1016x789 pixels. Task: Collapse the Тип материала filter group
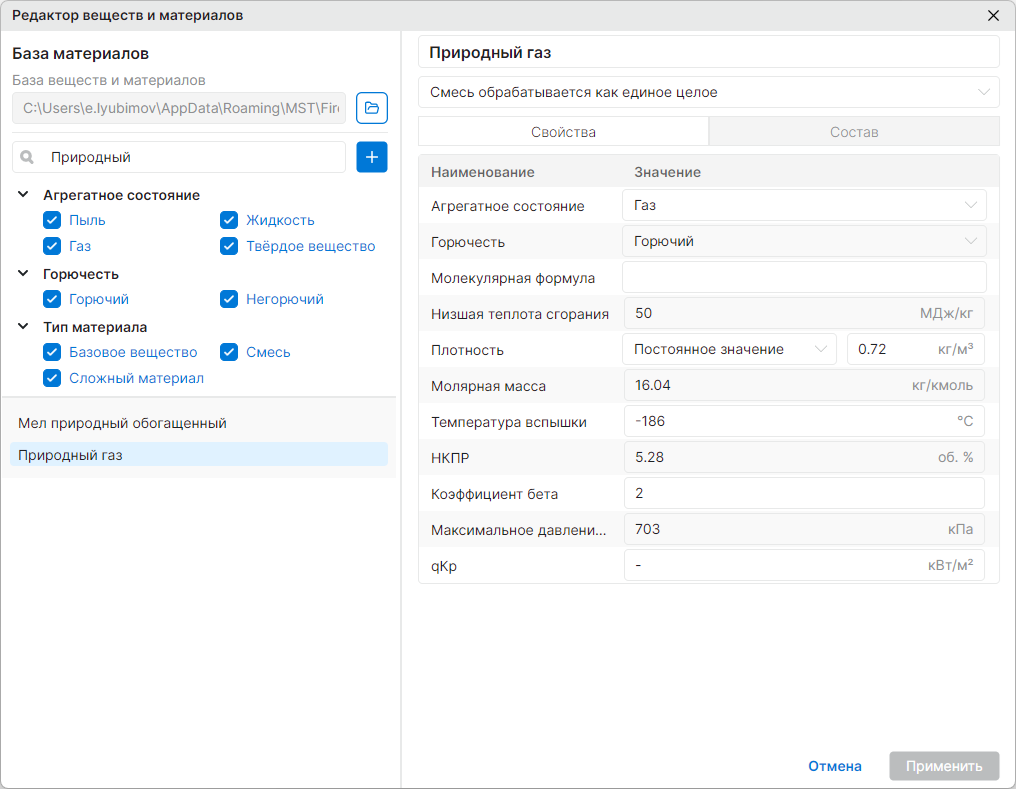click(x=23, y=326)
